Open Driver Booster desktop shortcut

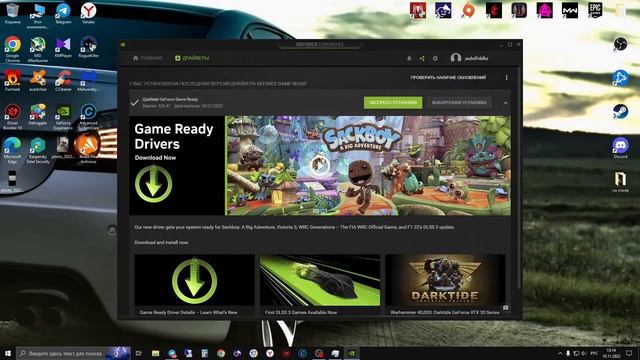(12, 116)
